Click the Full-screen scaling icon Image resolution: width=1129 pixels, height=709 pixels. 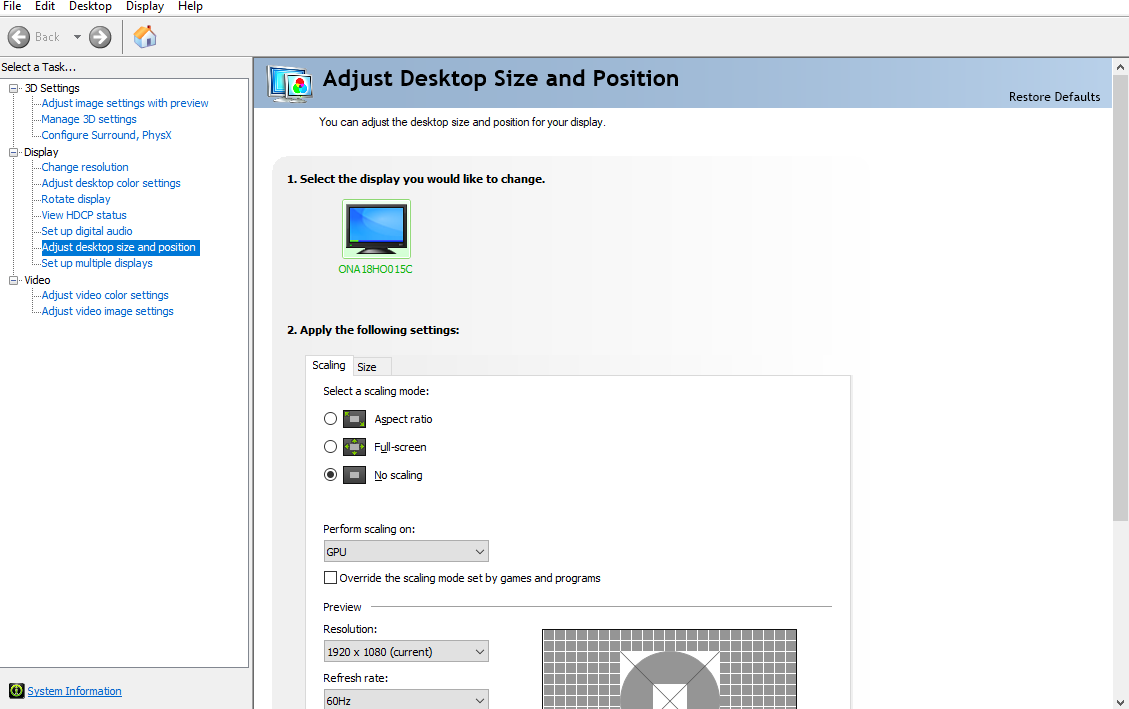(354, 447)
